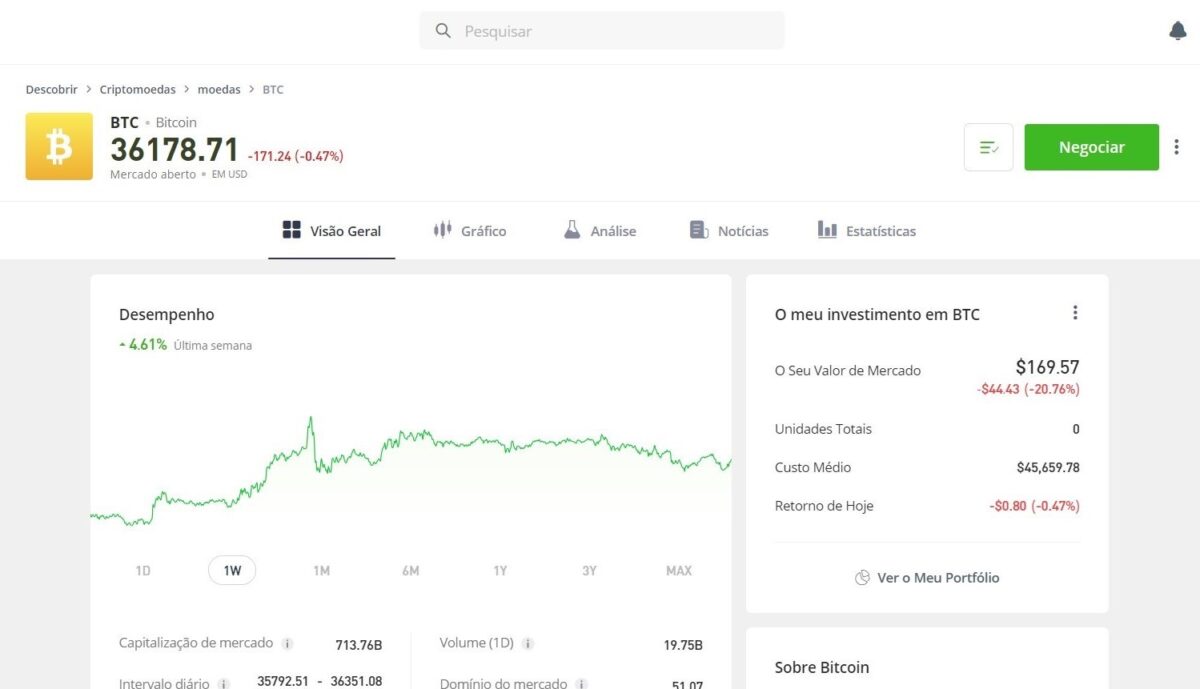Show the MAX chart range

tap(679, 571)
